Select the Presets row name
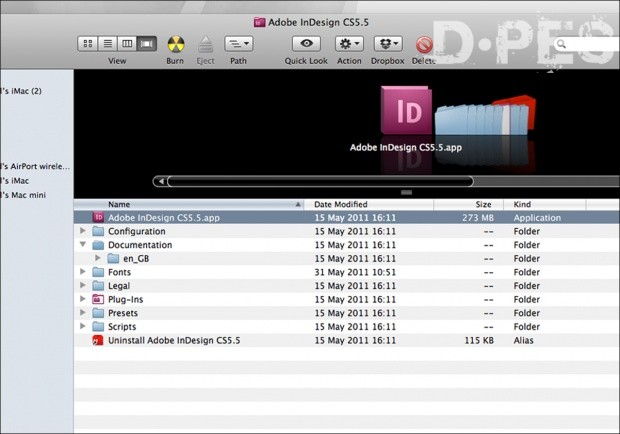620x434 pixels. (x=123, y=313)
